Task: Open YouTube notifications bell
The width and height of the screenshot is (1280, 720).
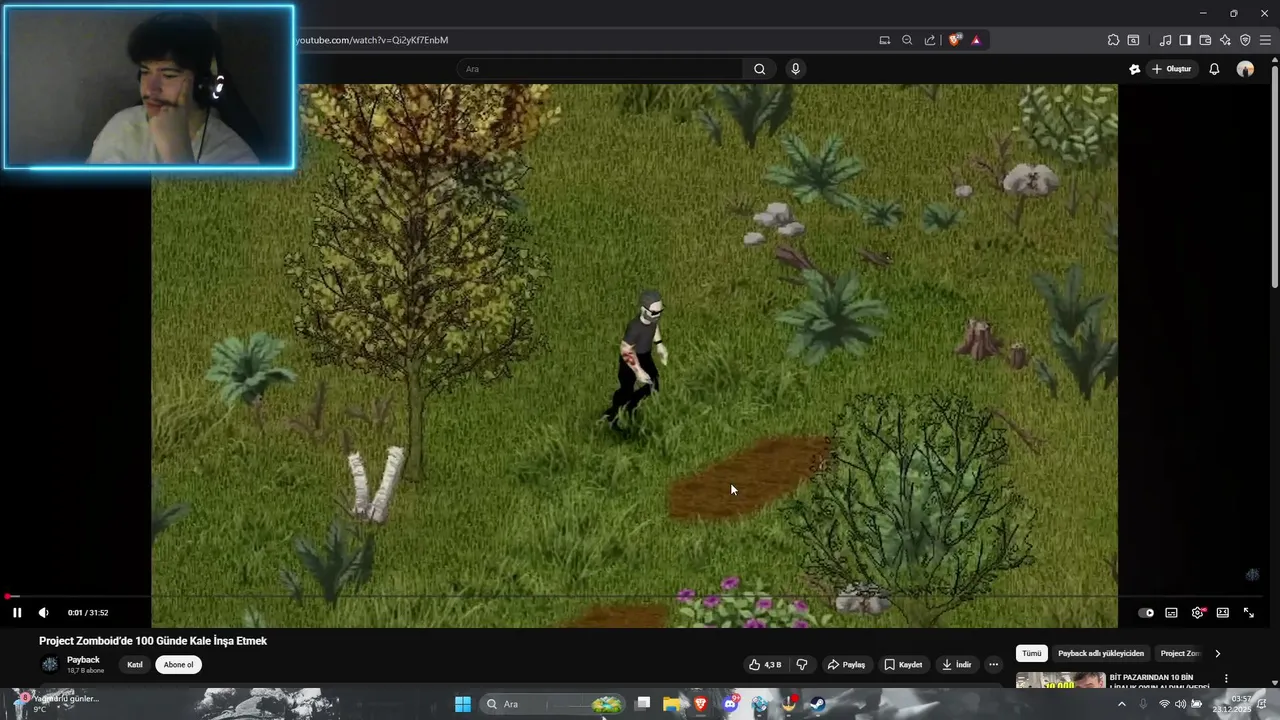Action: coord(1214,69)
